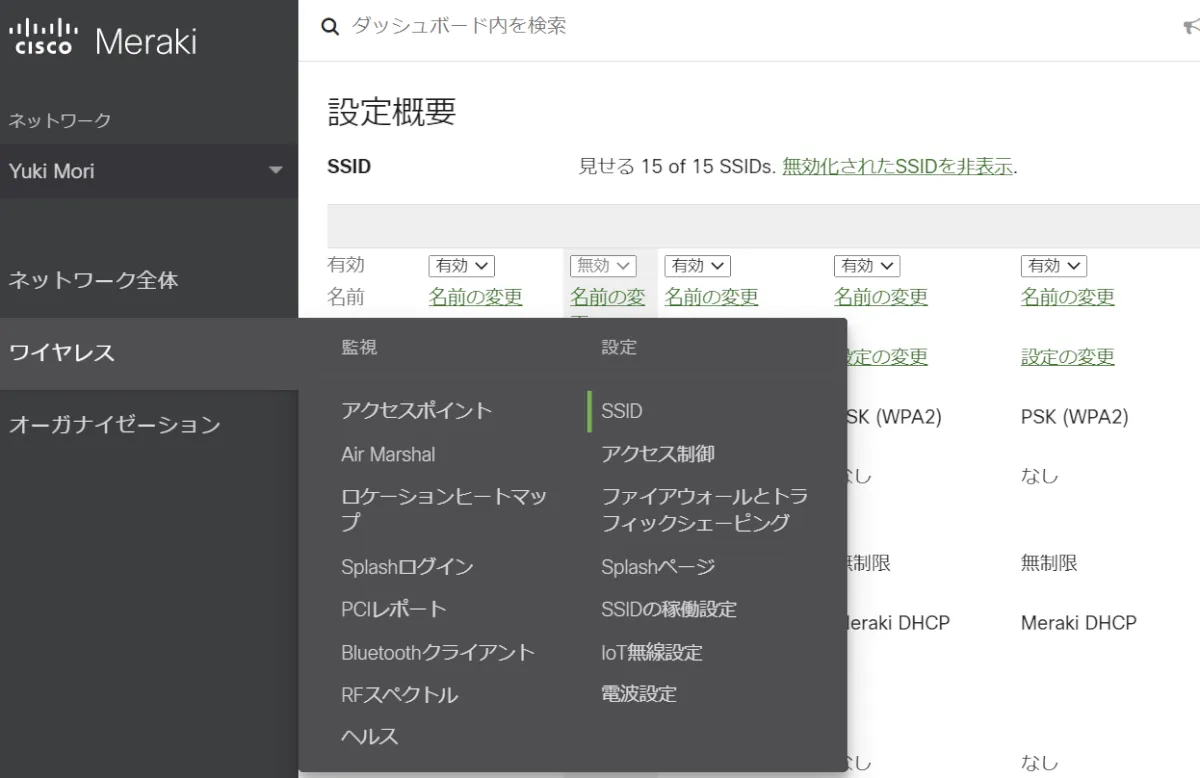Select アクセス制御 under 設定
The height and width of the screenshot is (778, 1200).
[x=657, y=454]
